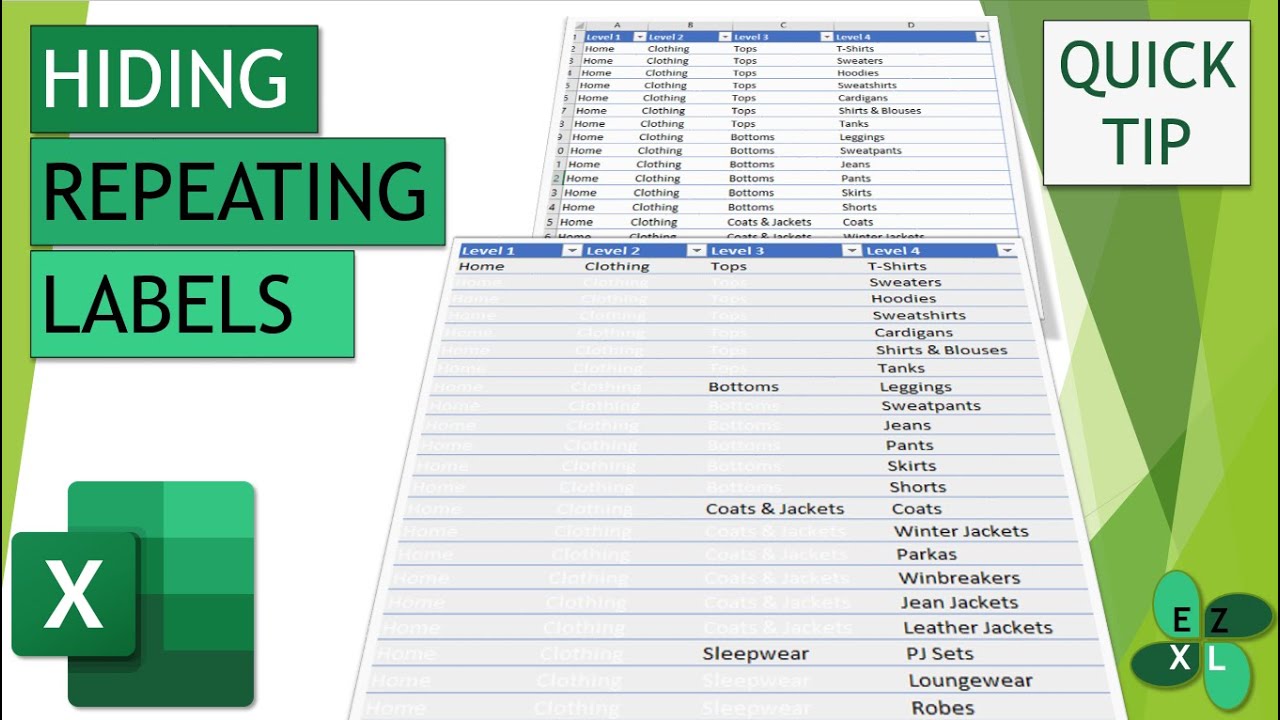Click the QUICK TIP box
Screen dimensions: 1280x720
(x=1147, y=103)
